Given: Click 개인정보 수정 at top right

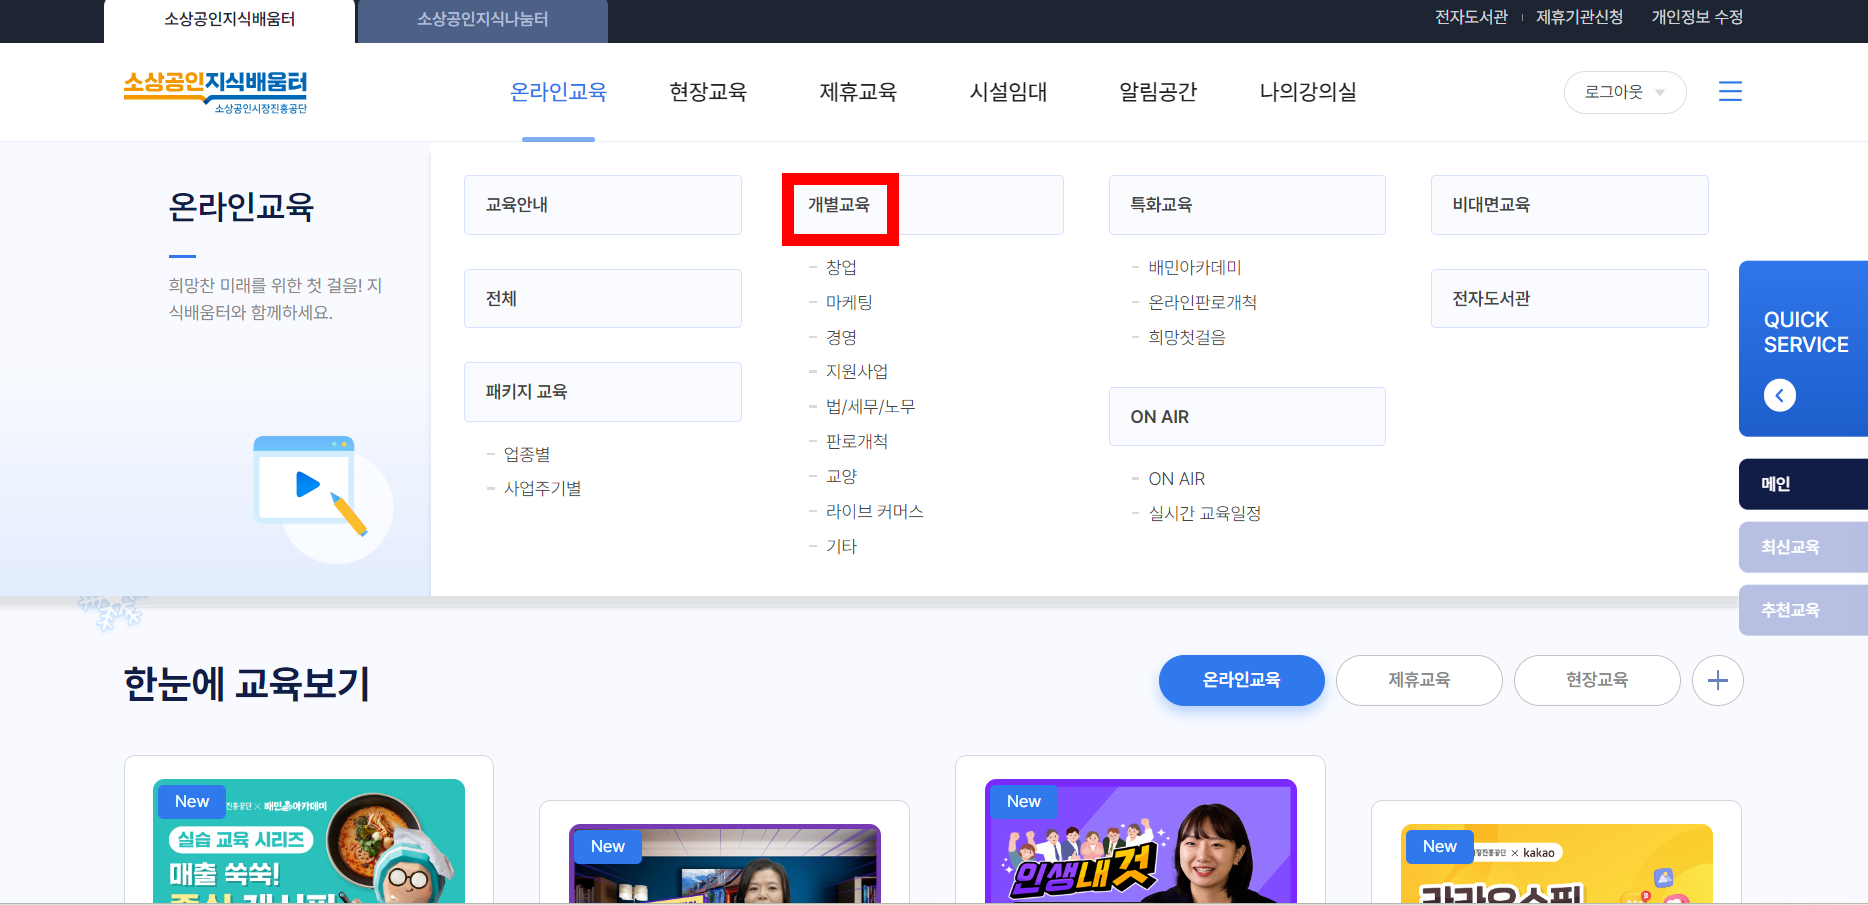Looking at the screenshot, I should point(1696,17).
